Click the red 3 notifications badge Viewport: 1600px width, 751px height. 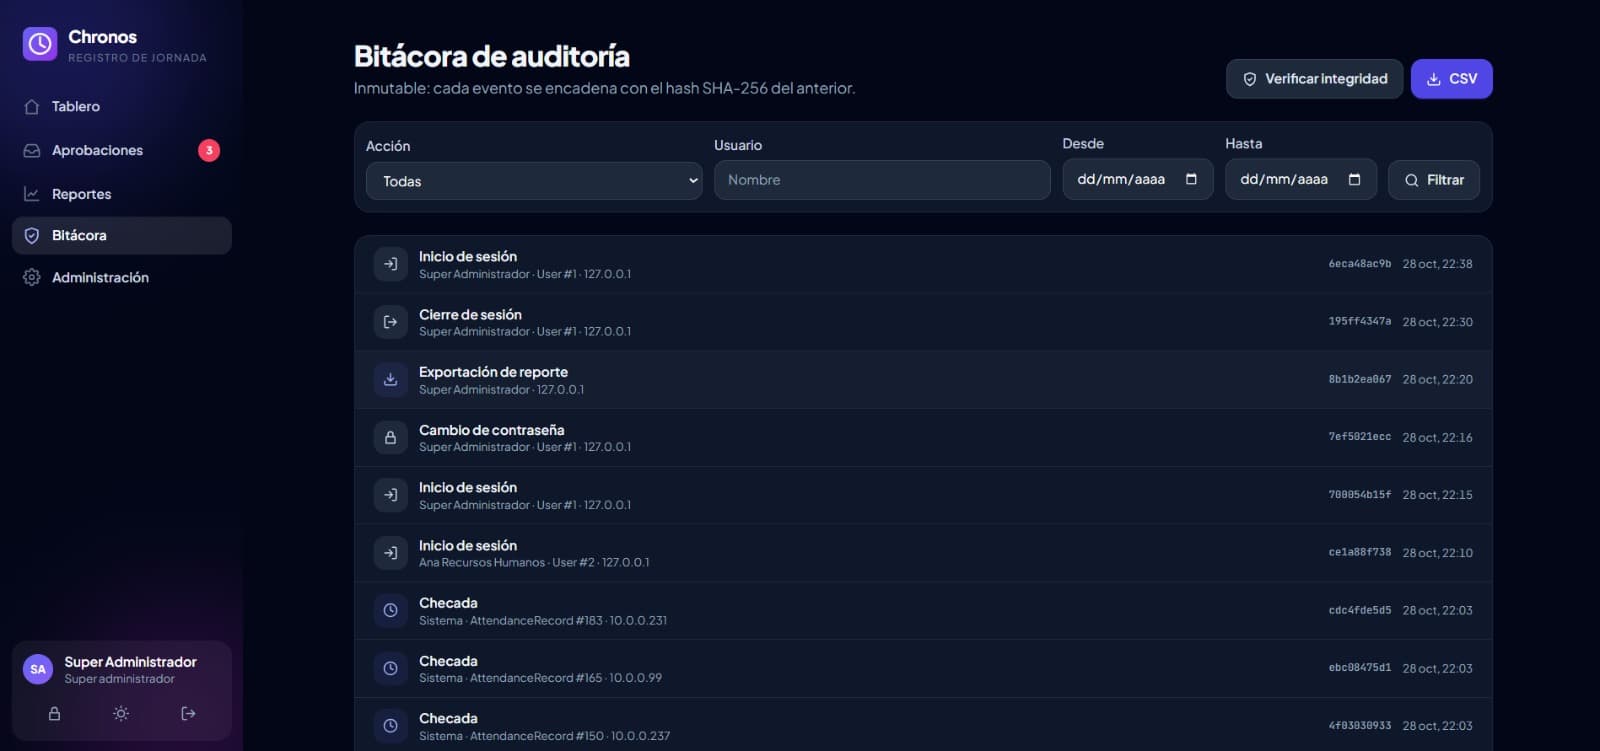(x=209, y=150)
